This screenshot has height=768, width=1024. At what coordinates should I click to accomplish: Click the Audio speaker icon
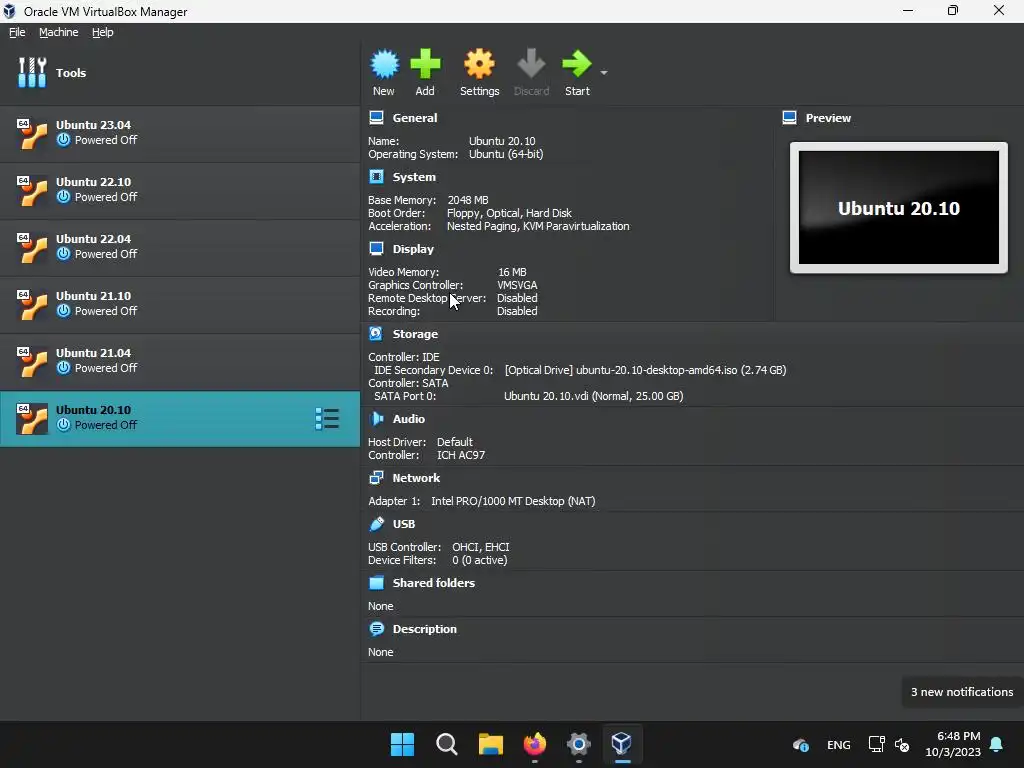click(x=377, y=418)
